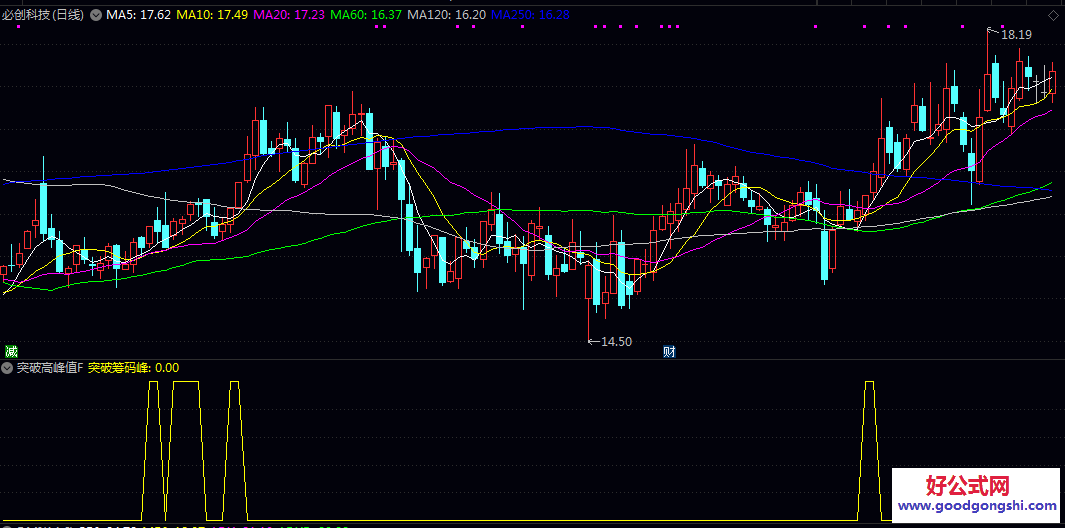The width and height of the screenshot is (1065, 528).
Task: Click the MA20: 17.23 label
Action: (290, 15)
